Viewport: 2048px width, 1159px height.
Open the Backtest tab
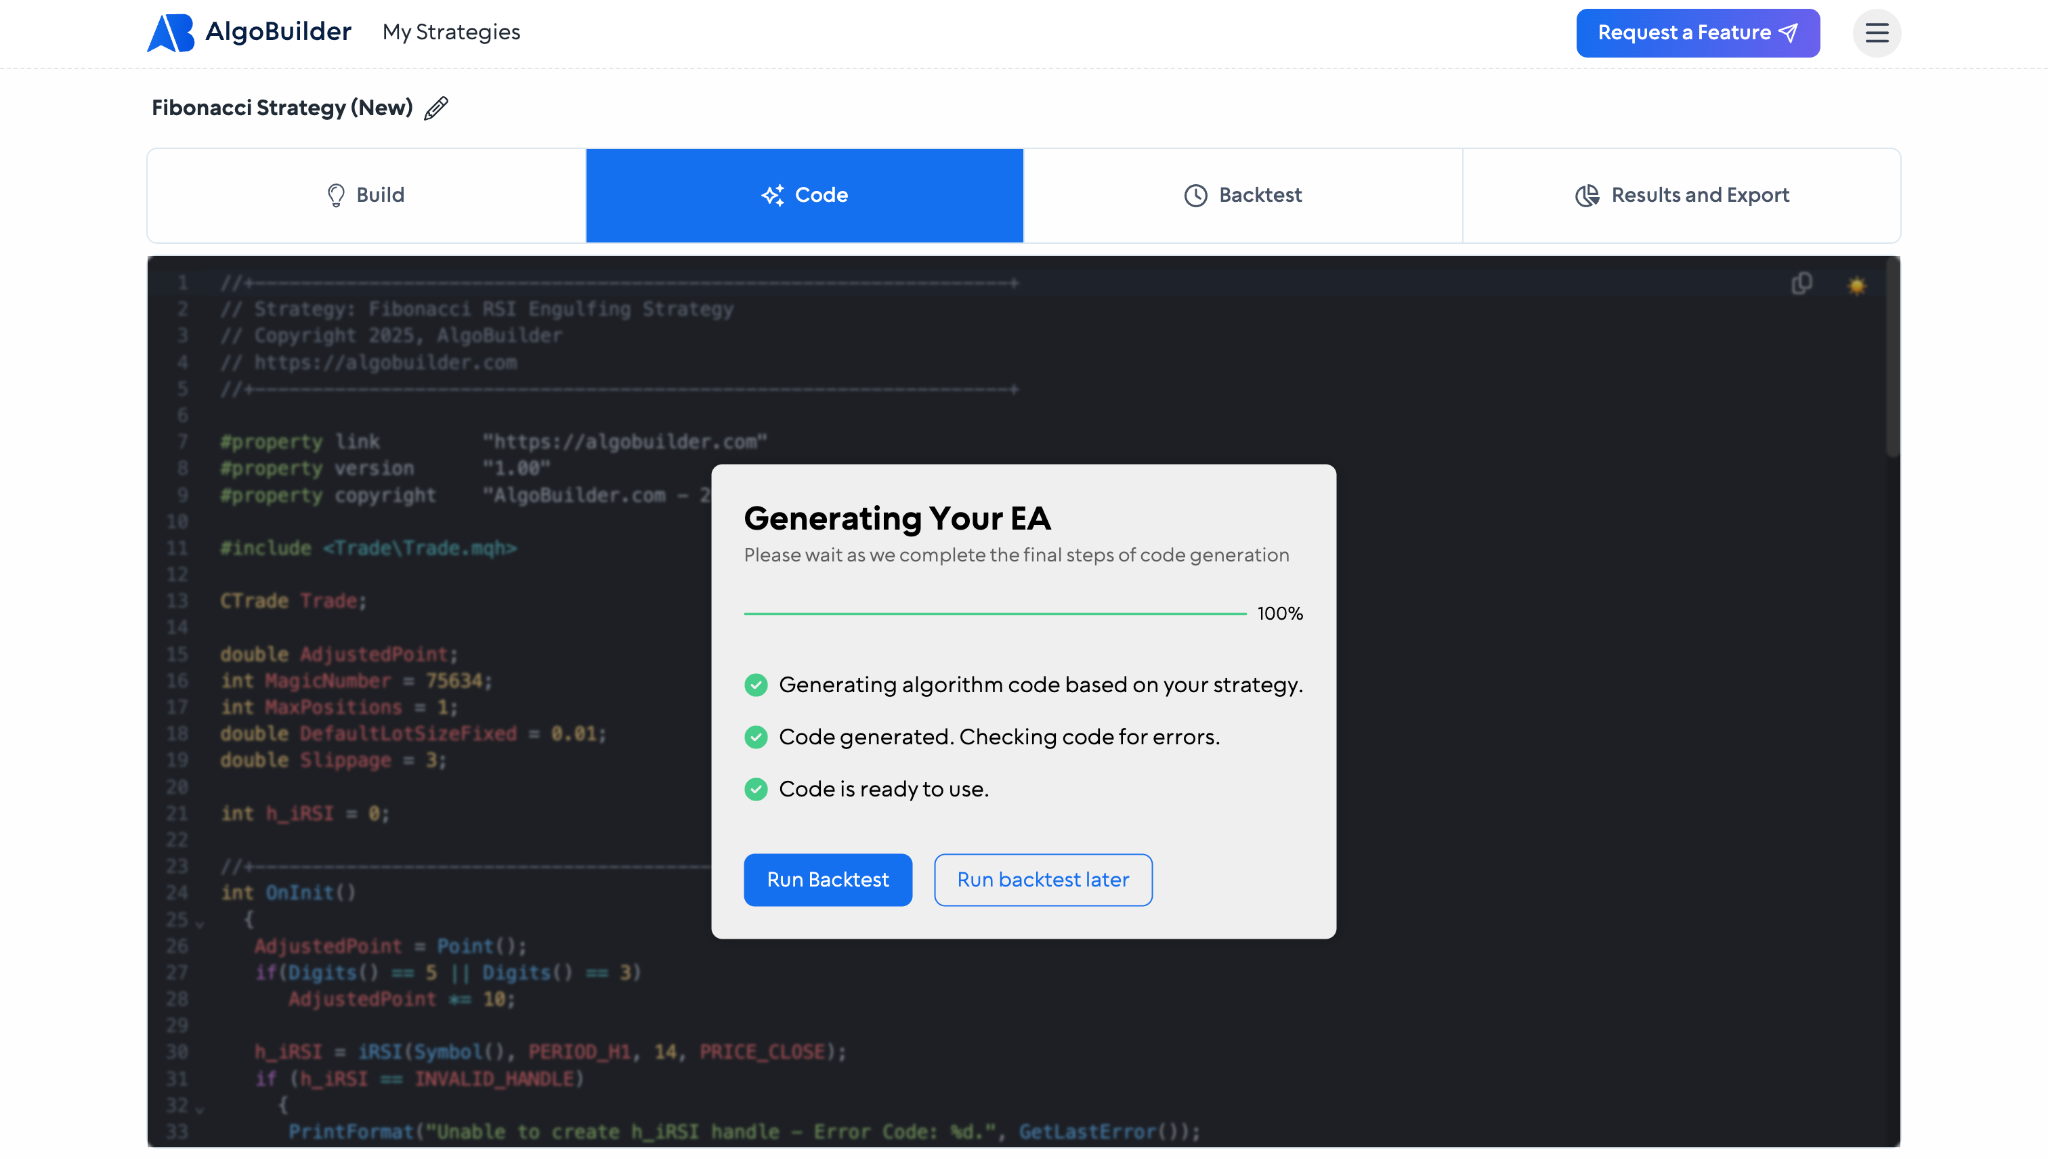tap(1243, 195)
